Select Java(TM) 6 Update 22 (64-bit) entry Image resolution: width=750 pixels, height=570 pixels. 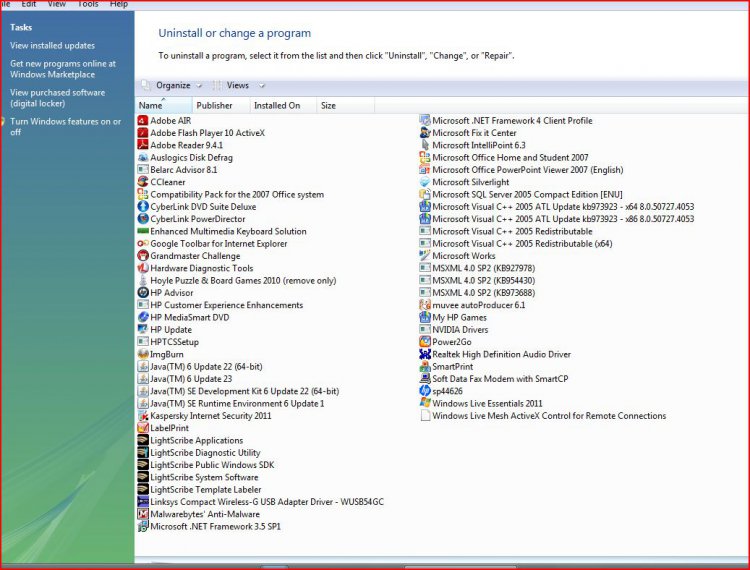coord(200,366)
